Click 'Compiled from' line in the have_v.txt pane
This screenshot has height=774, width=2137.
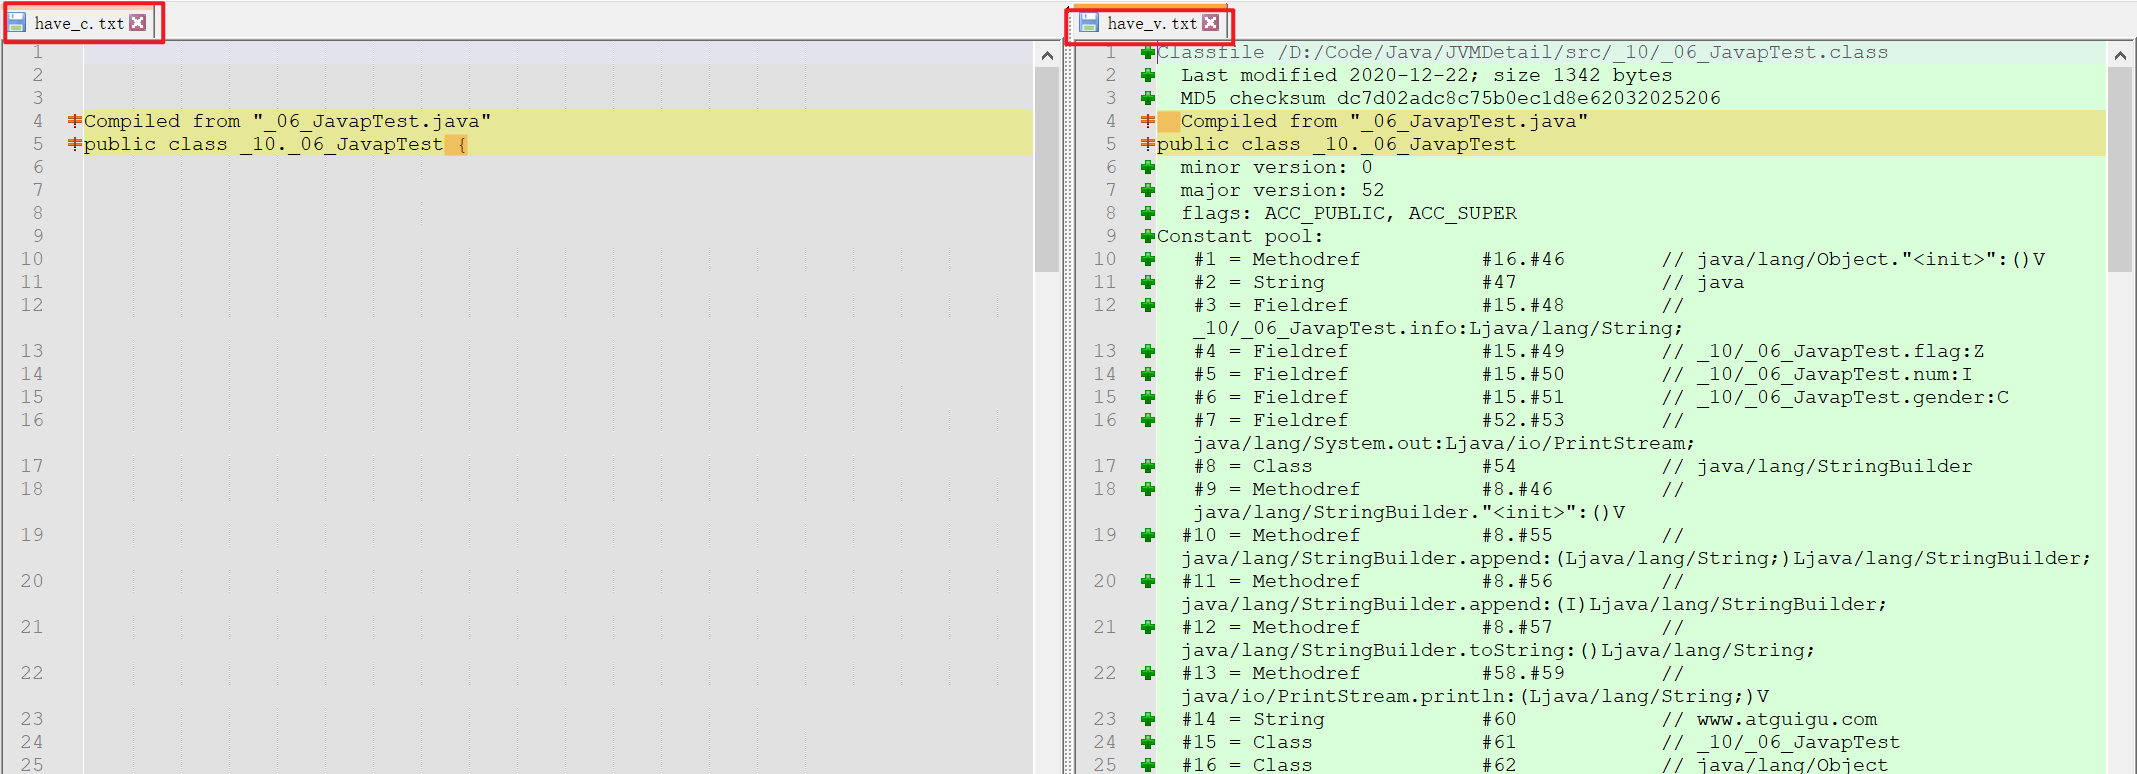click(1384, 121)
